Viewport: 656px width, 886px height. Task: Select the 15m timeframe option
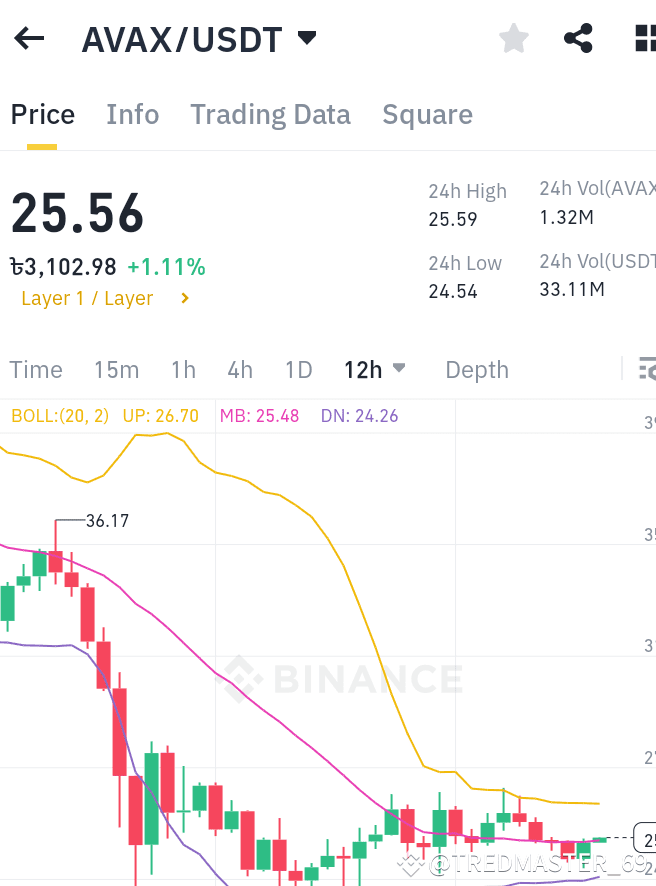[116, 369]
